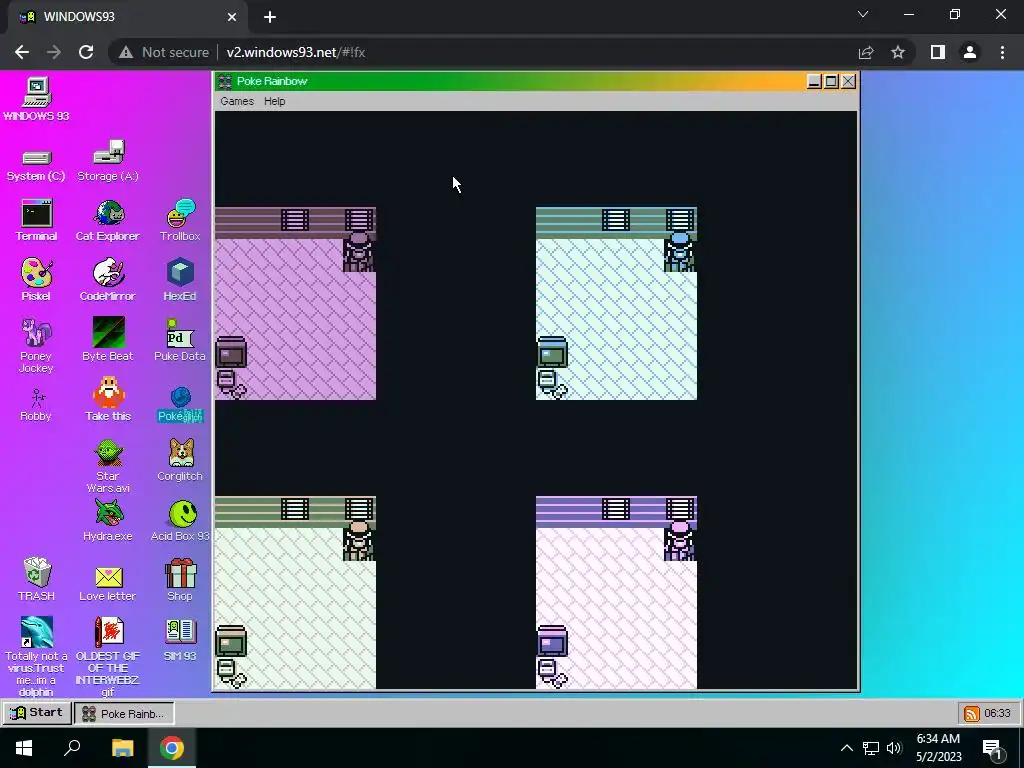Bookmark this page with star icon
1024x768 pixels.
(x=898, y=52)
